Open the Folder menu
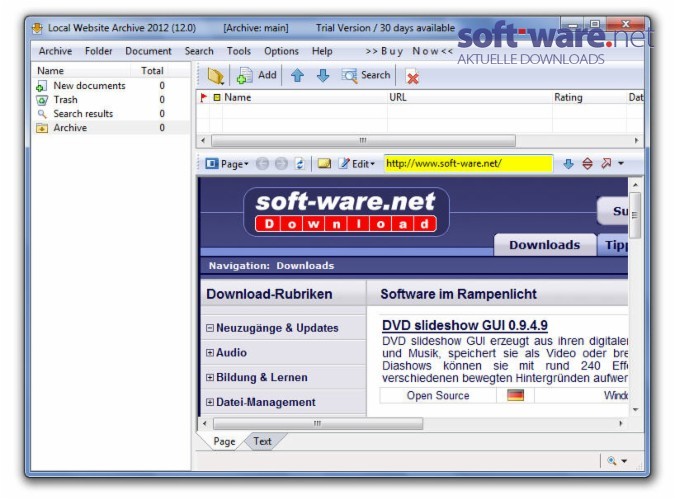675x500 pixels. [98, 51]
